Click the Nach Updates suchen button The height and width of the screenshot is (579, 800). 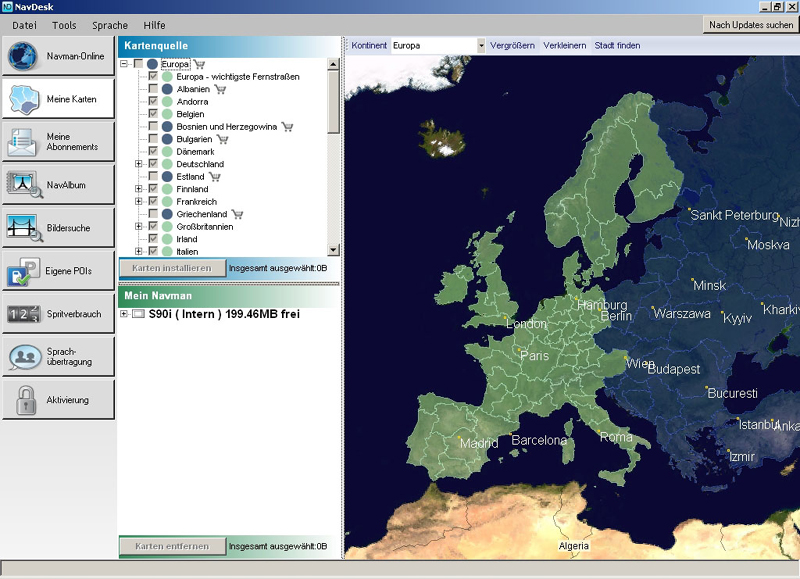750,24
